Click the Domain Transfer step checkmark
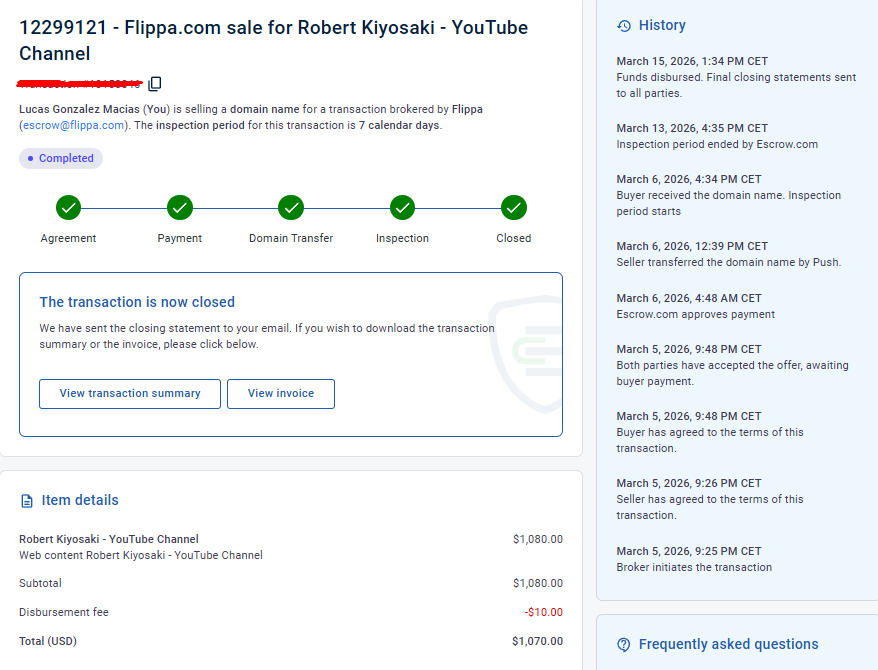This screenshot has width=878, height=670. pos(291,208)
